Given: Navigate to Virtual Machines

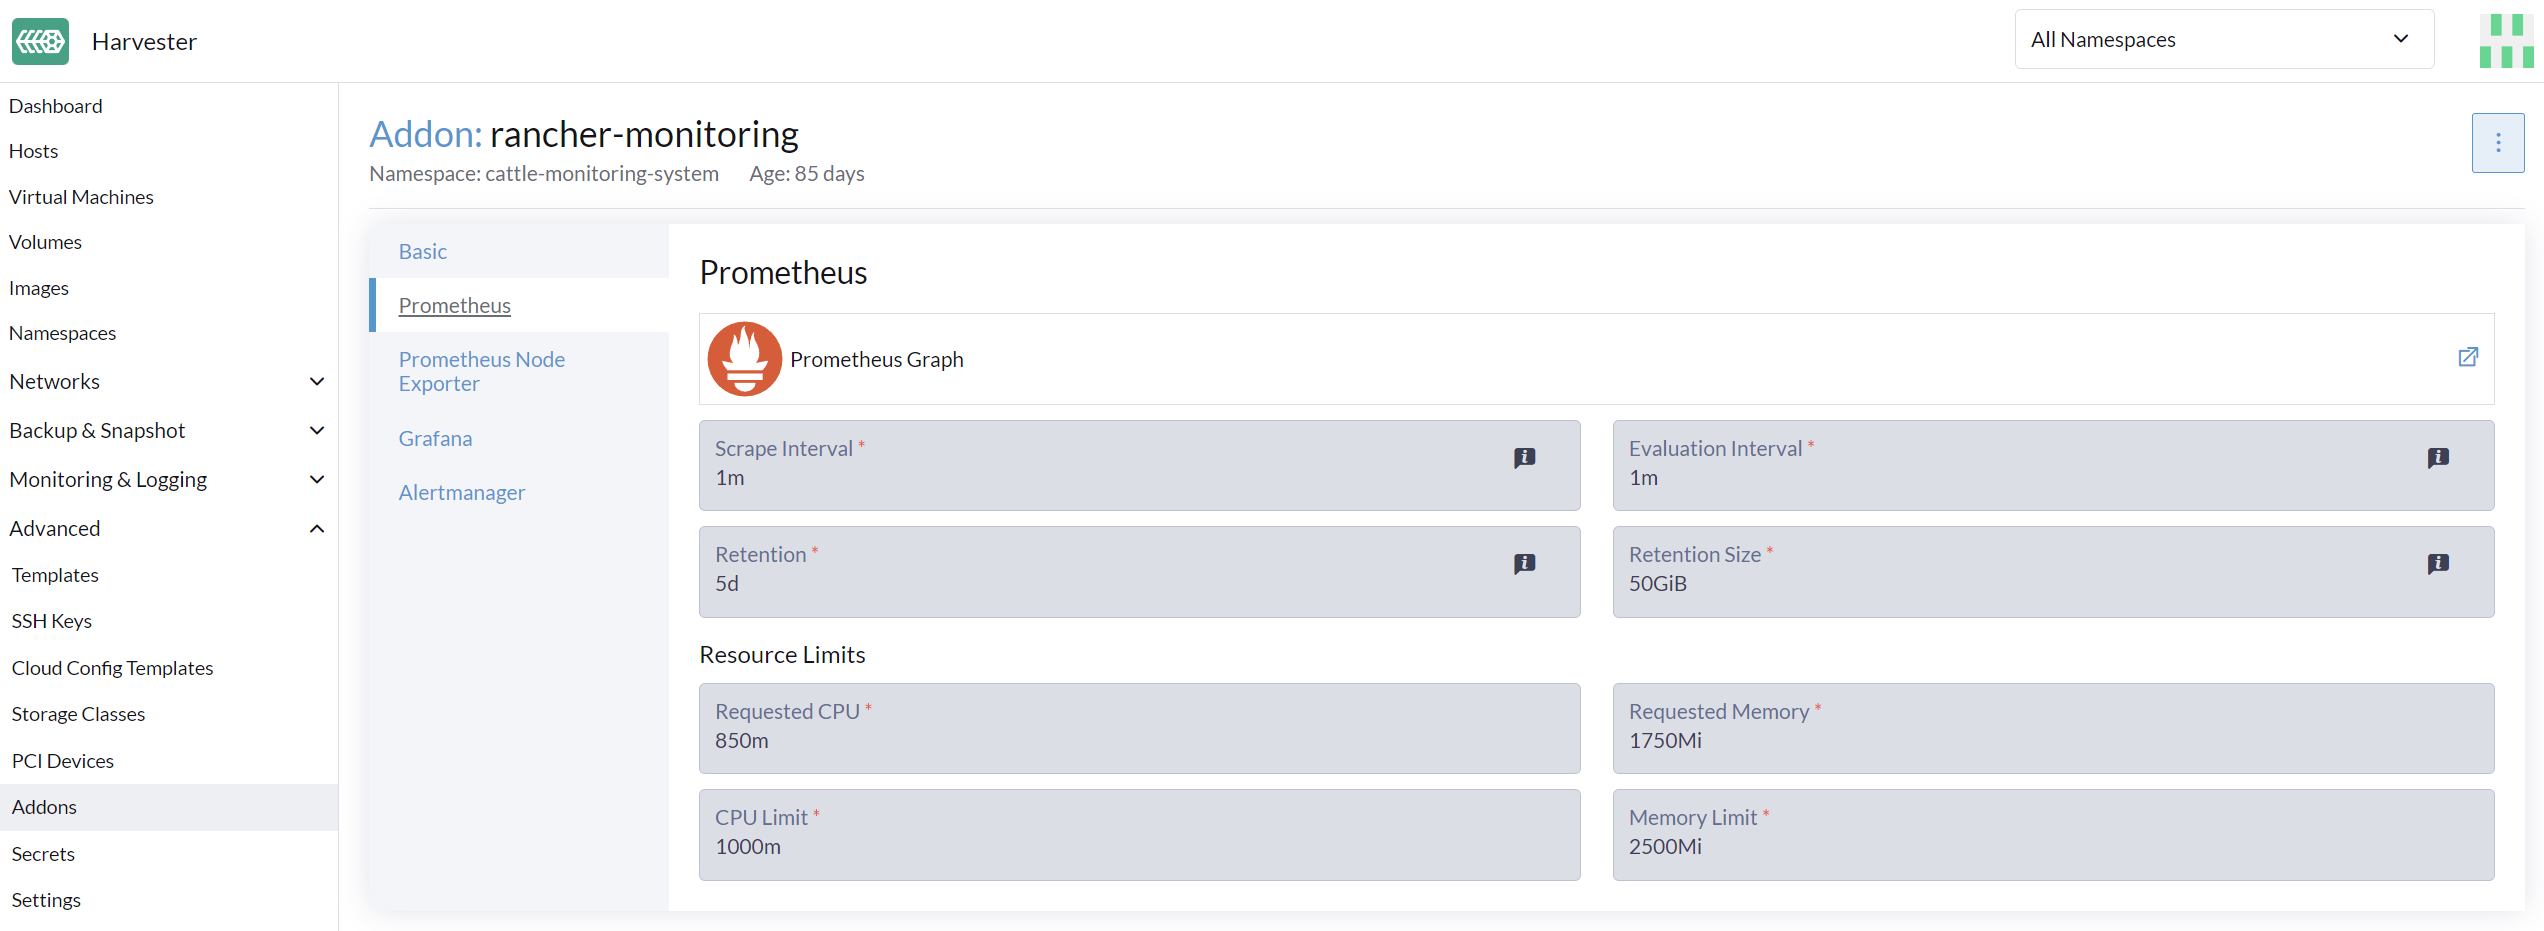Looking at the screenshot, I should [81, 196].
